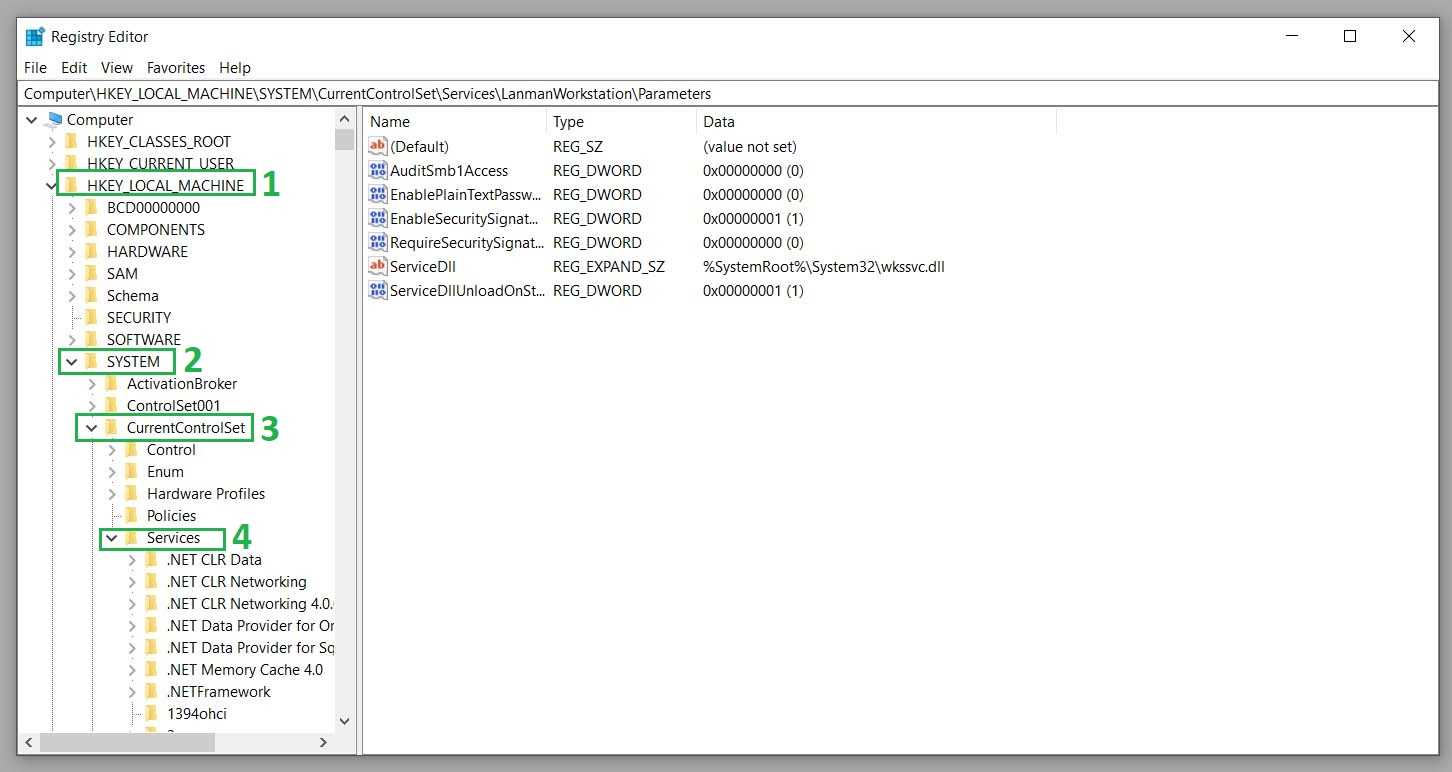The image size is (1452, 772).
Task: Expand the ActivationBroker key
Action: coord(92,384)
